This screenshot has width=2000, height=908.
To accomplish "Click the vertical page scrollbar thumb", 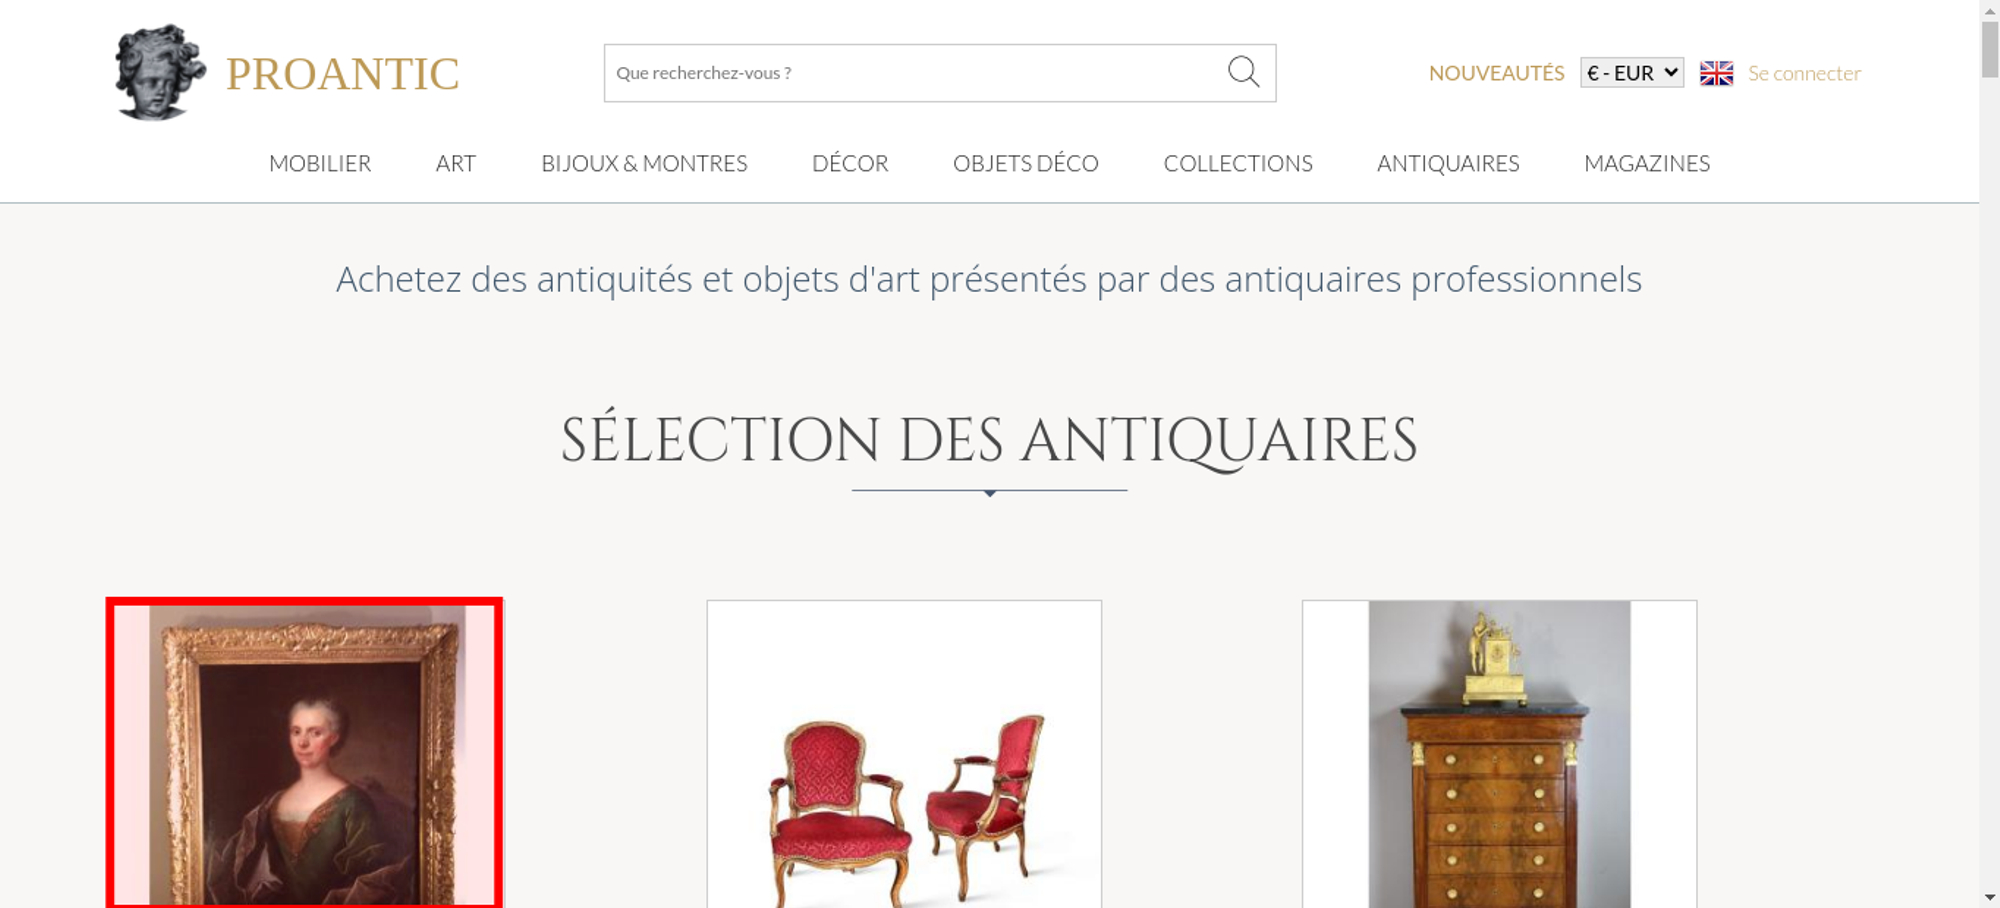I will (1990, 48).
